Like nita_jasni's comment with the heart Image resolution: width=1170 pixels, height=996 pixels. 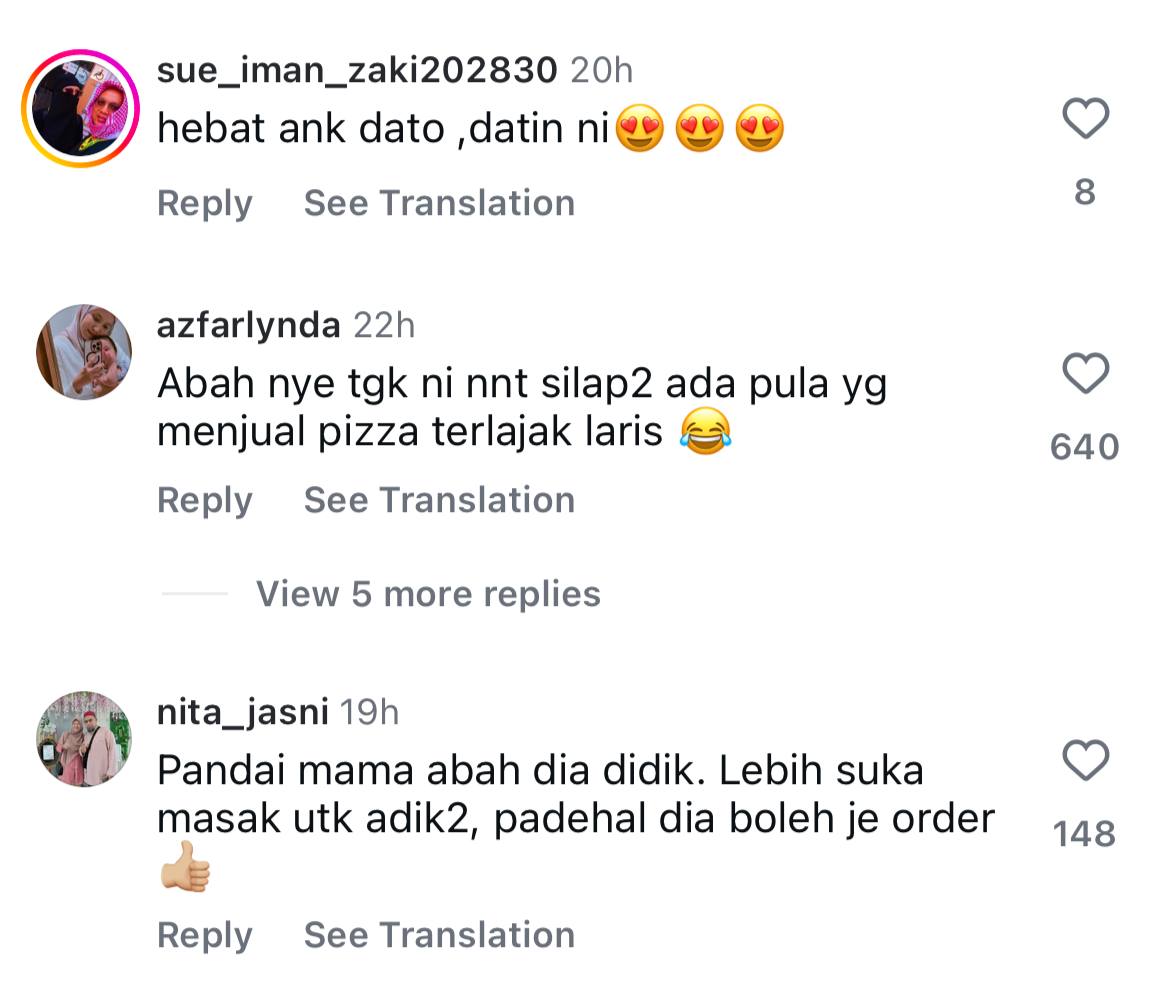coord(1085,761)
